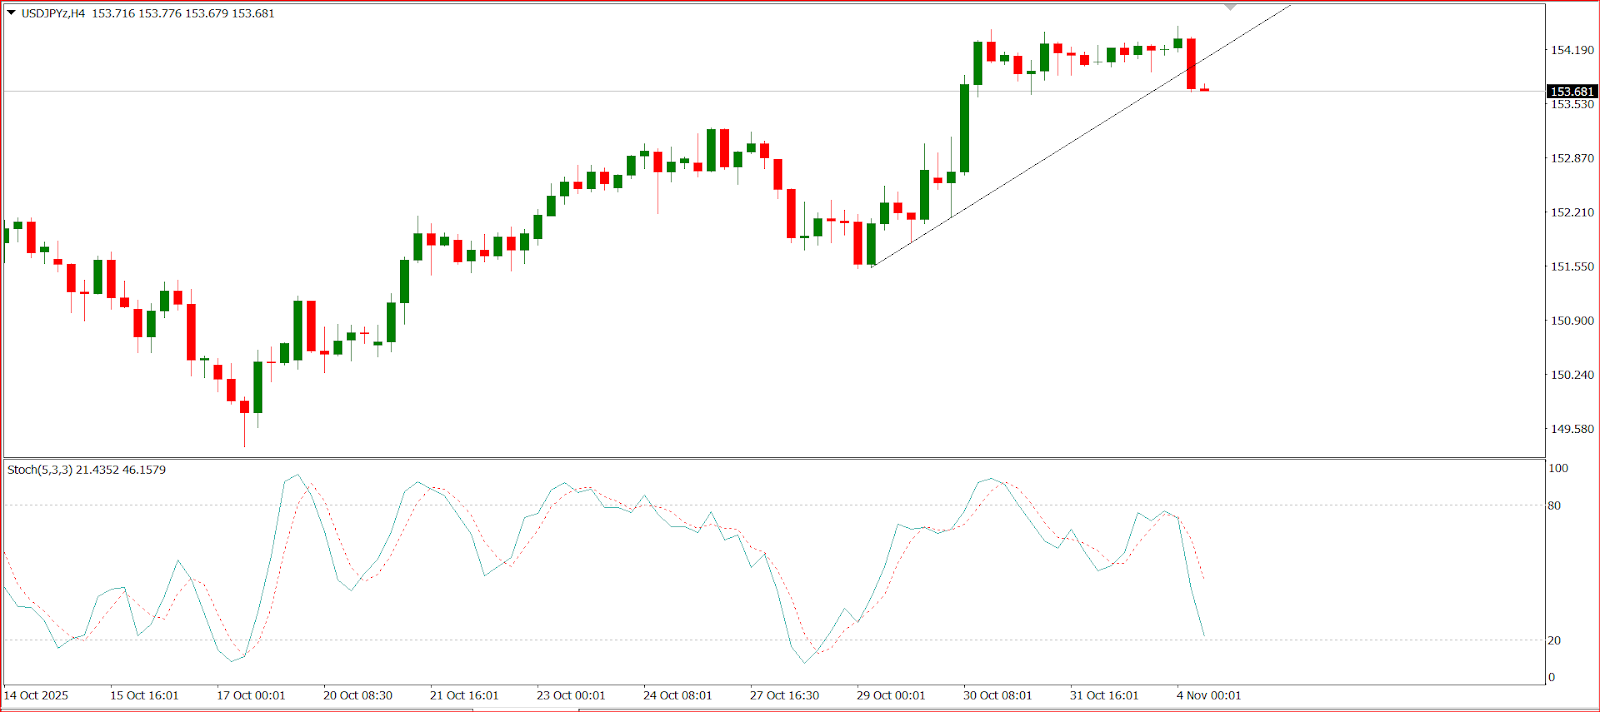Click the stochastic 20 level label

click(x=1554, y=640)
